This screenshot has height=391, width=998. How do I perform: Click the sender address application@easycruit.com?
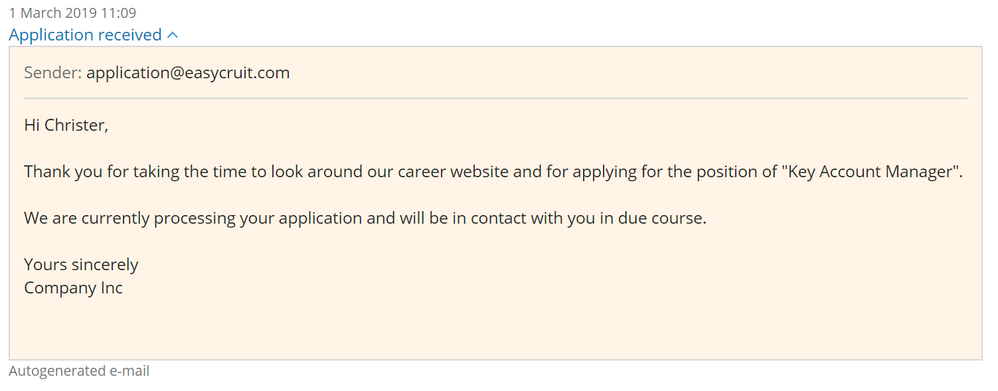coord(188,73)
